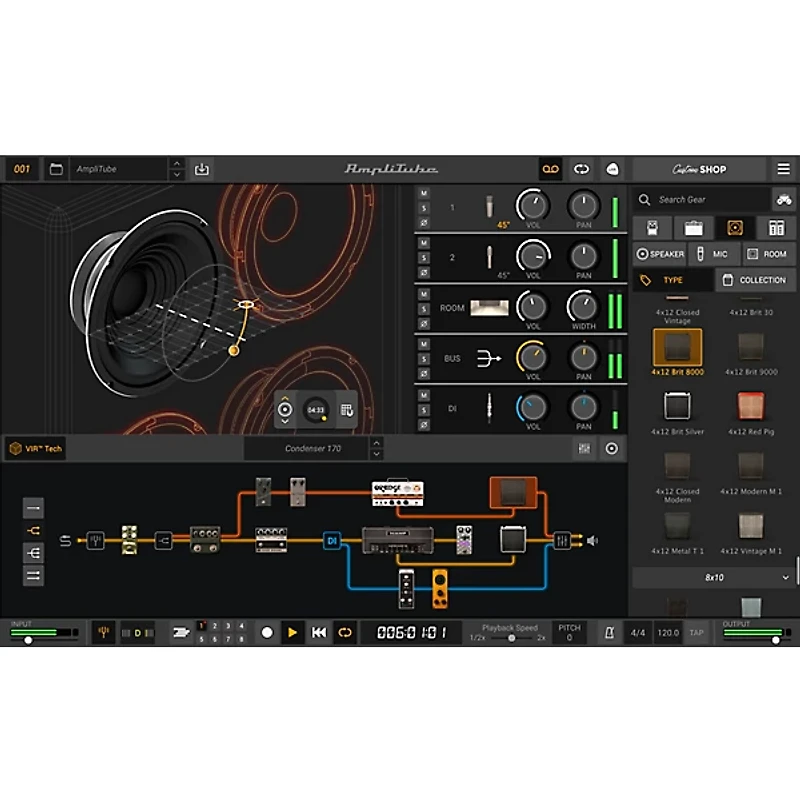Click the rewind-to-start transport button
The width and height of the screenshot is (800, 800).
[317, 631]
